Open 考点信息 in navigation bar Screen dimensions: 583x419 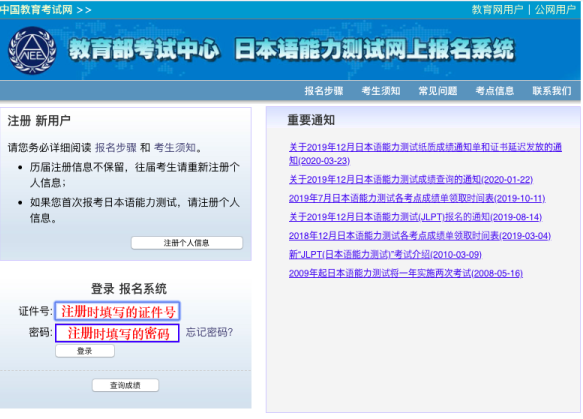[495, 91]
